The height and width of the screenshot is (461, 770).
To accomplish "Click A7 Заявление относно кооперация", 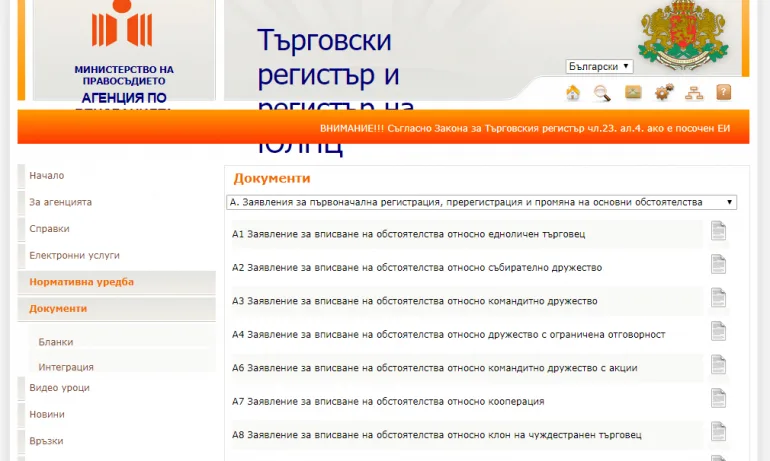I will (388, 401).
